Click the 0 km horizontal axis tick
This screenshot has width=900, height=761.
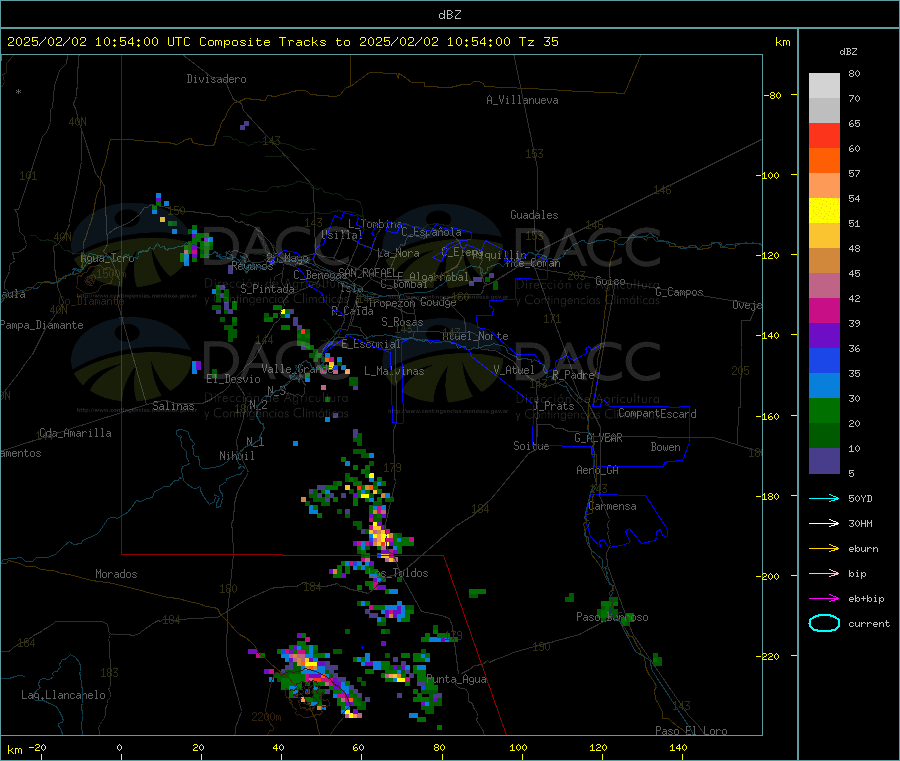pos(119,747)
